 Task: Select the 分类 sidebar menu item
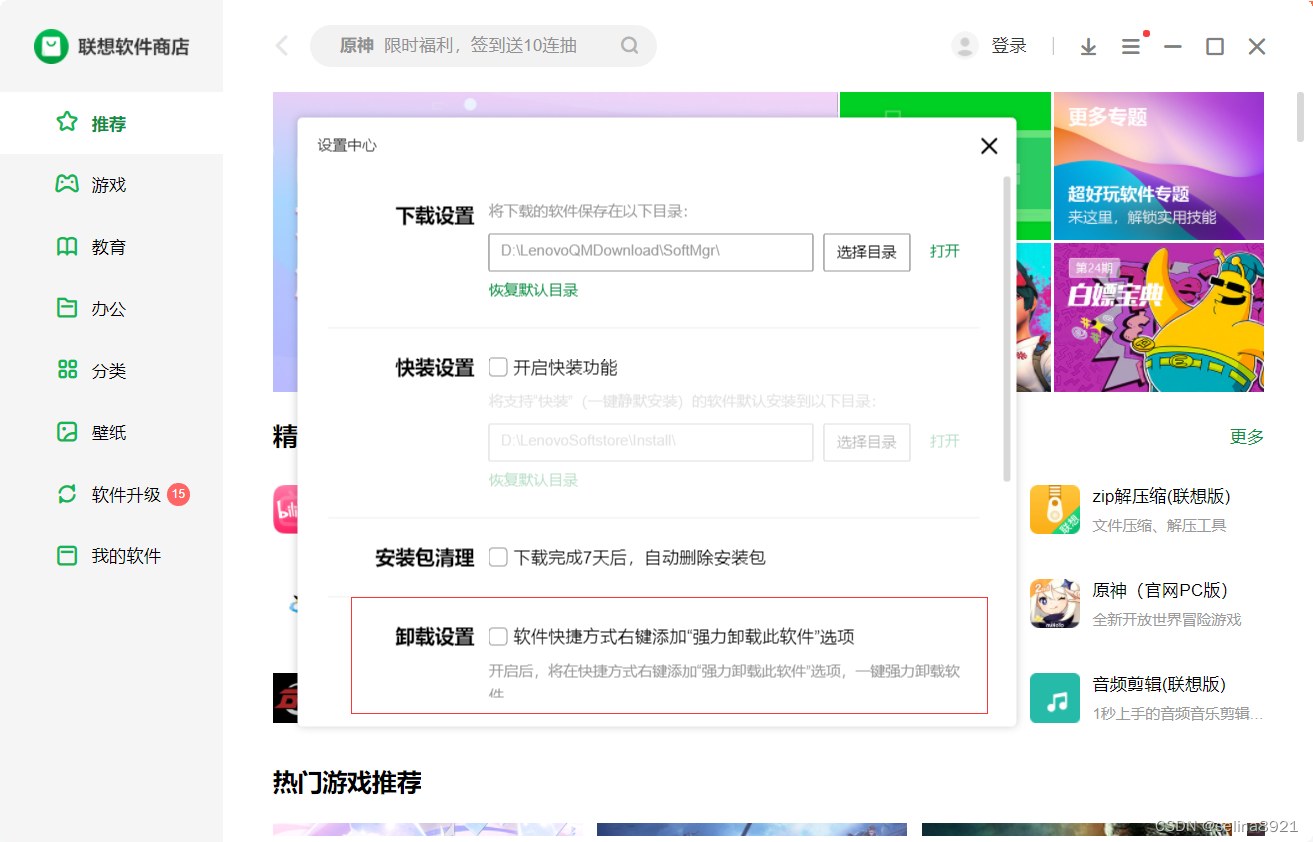point(111,370)
